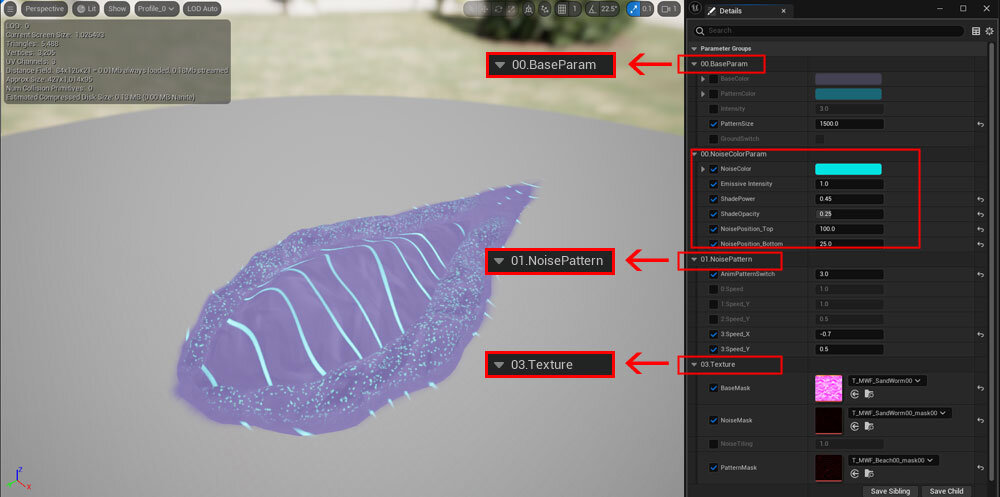Click the camera speed icon

[x=665, y=8]
